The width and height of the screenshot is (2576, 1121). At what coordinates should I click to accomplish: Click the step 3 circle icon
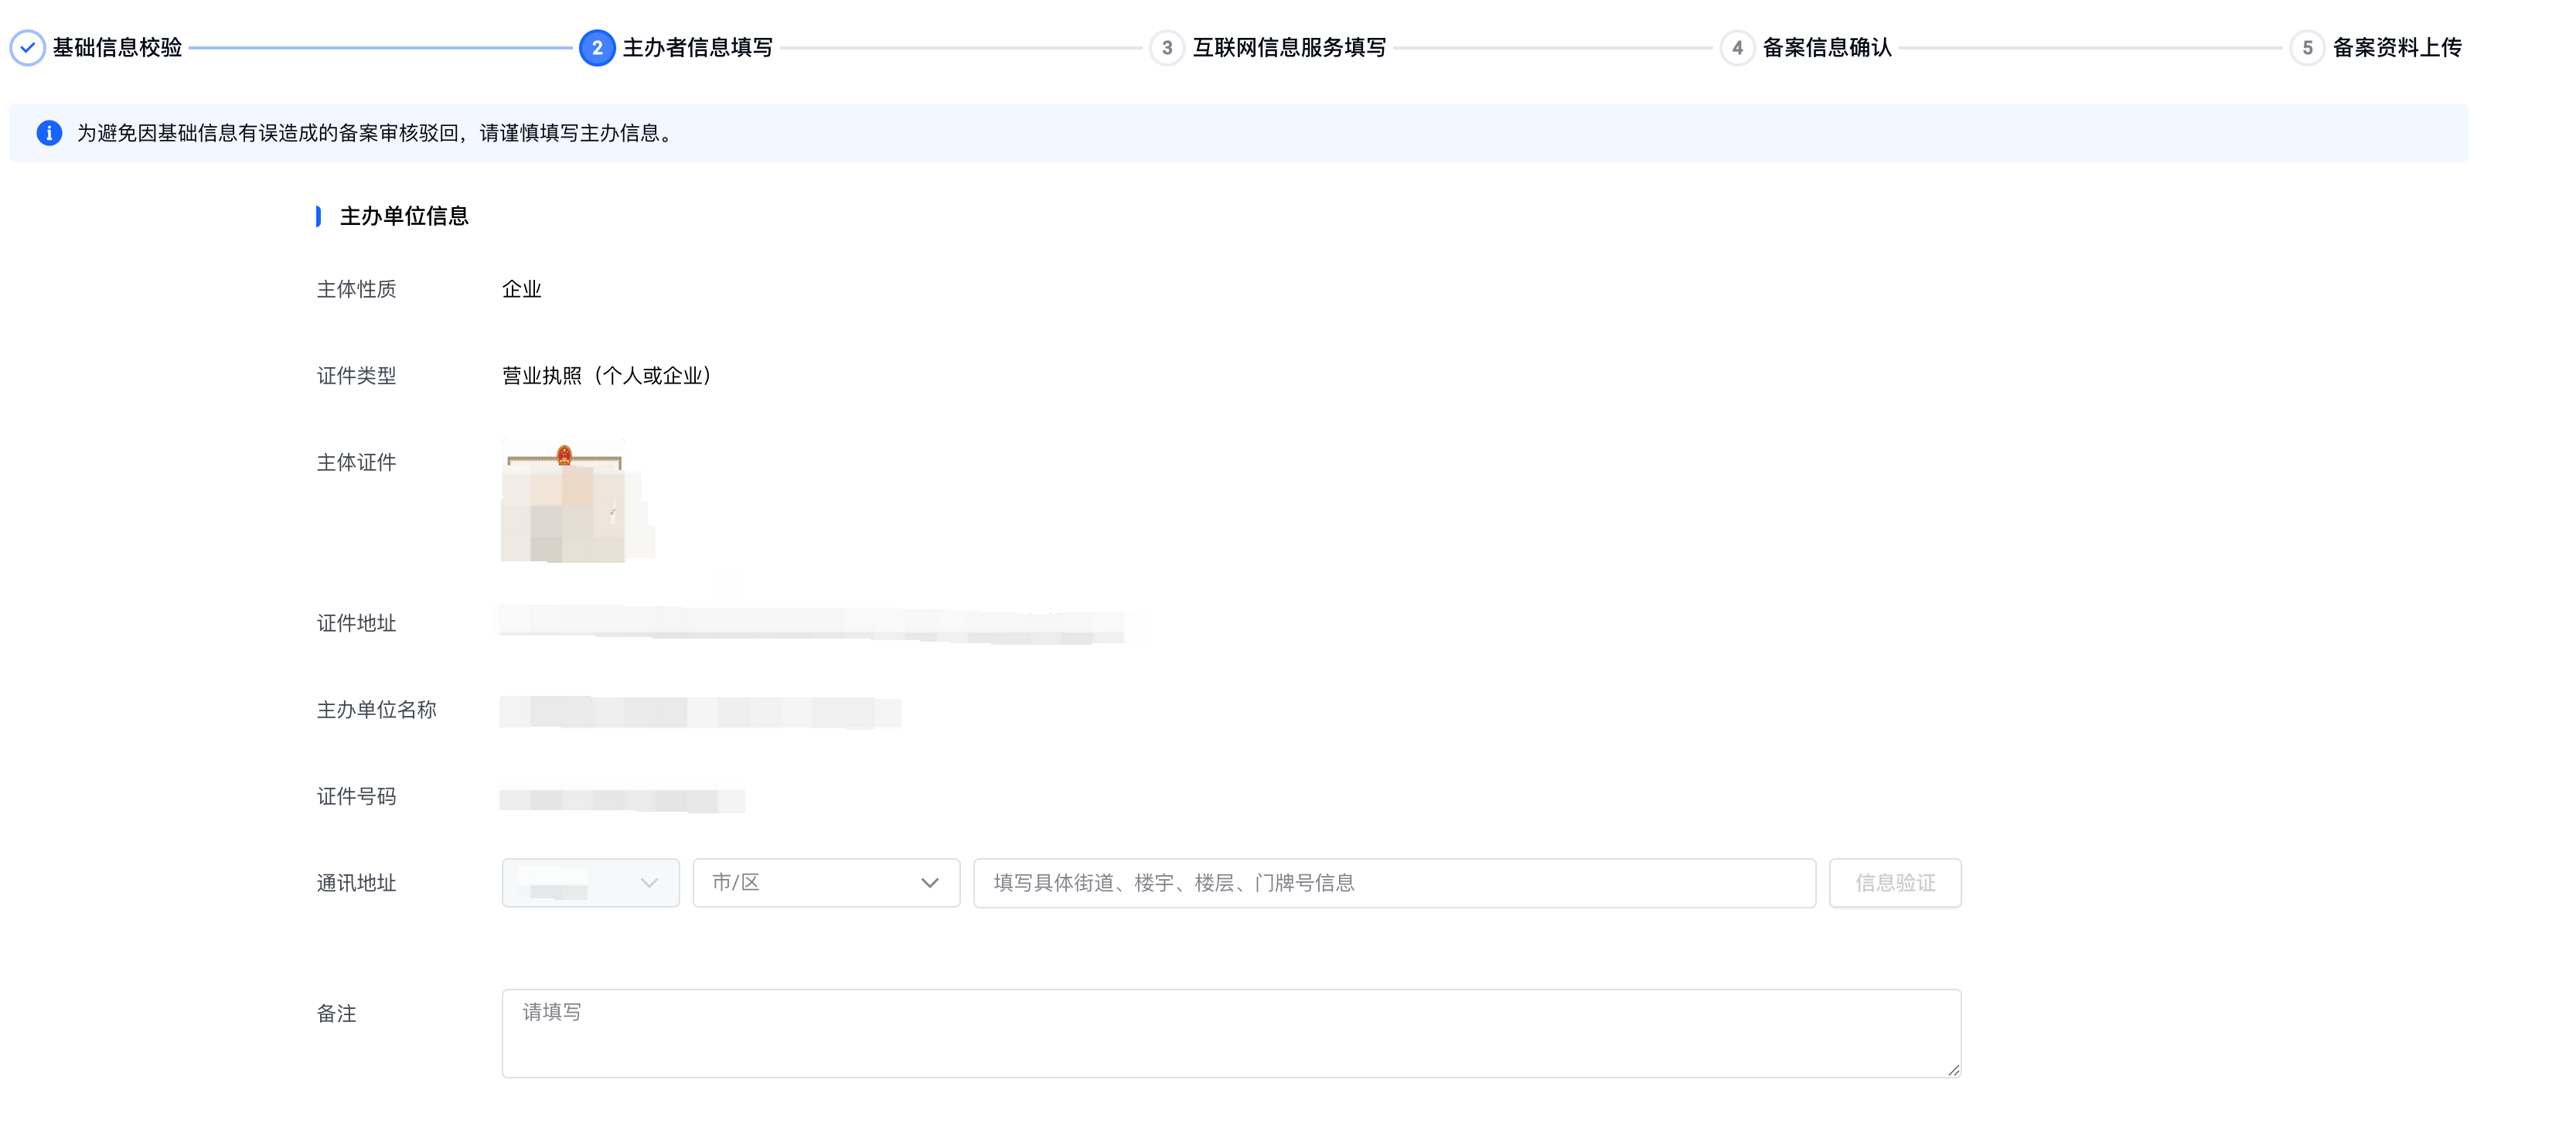point(1166,47)
